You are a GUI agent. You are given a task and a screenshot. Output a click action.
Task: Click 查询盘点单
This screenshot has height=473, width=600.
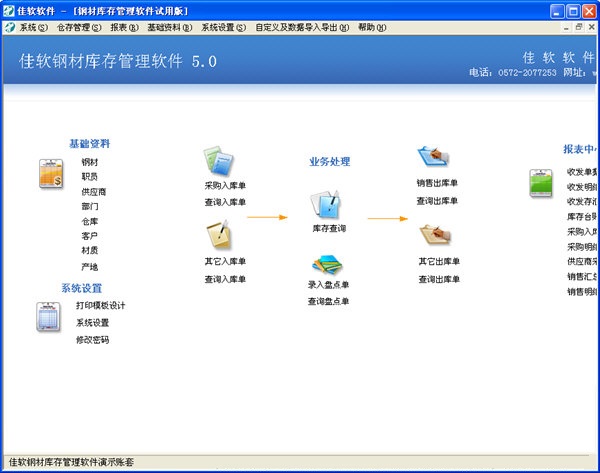[x=328, y=302]
